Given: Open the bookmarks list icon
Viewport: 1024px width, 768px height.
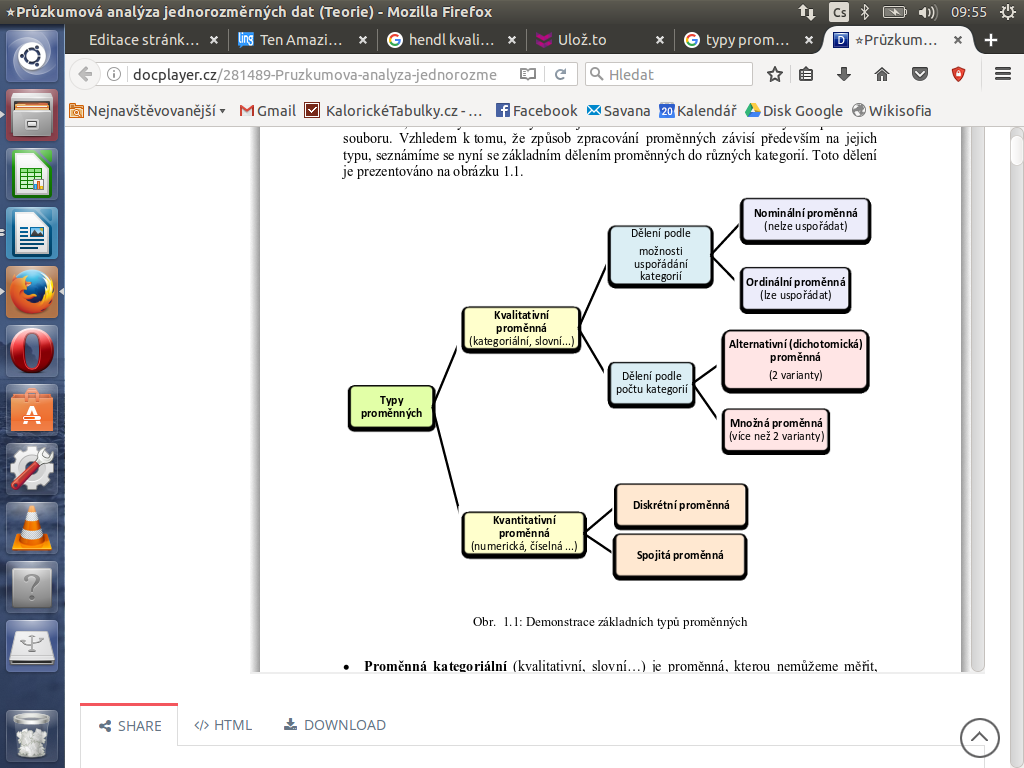Looking at the screenshot, I should [806, 75].
